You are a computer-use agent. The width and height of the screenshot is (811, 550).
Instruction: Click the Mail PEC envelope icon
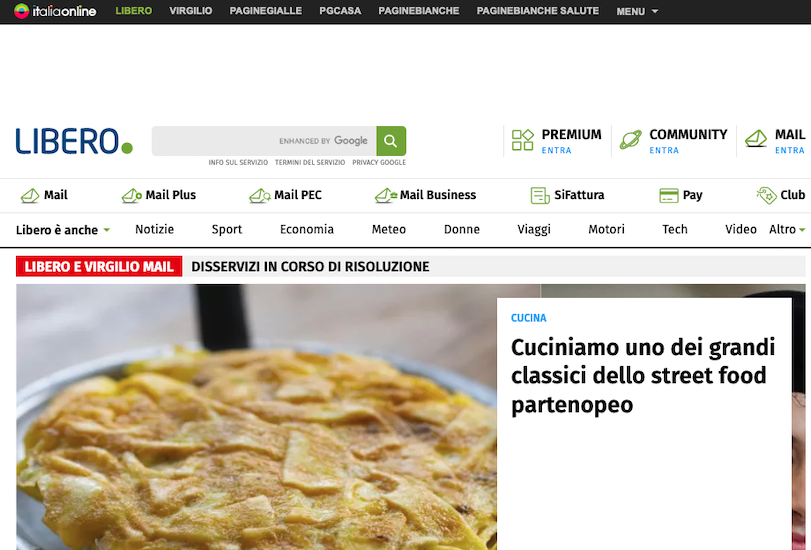pyautogui.click(x=260, y=195)
